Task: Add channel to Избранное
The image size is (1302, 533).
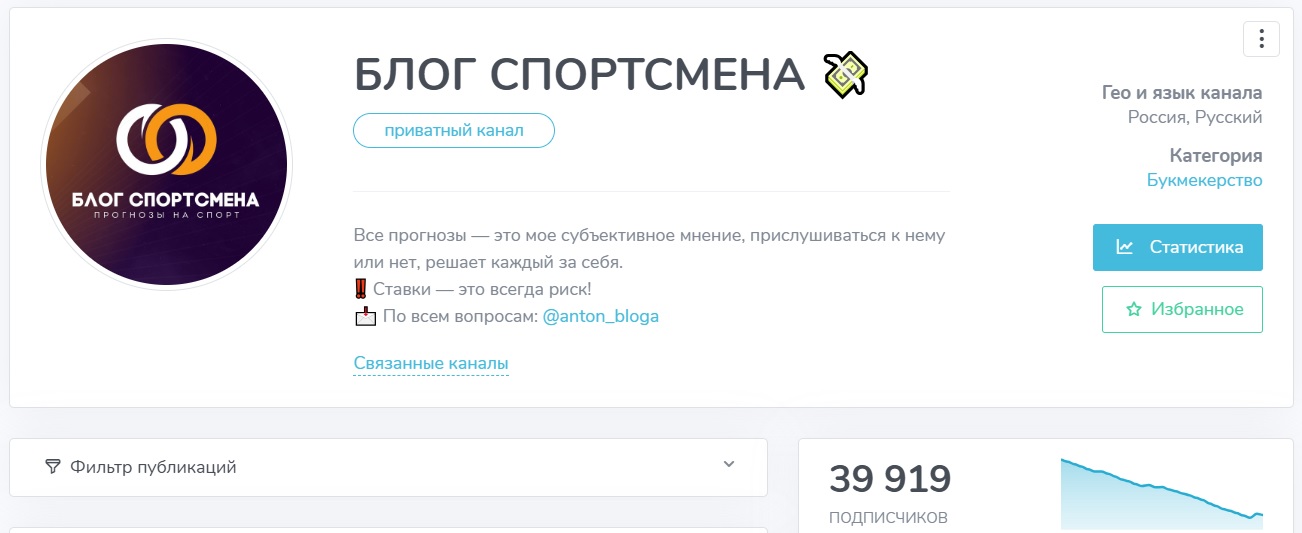Action: click(x=1182, y=310)
